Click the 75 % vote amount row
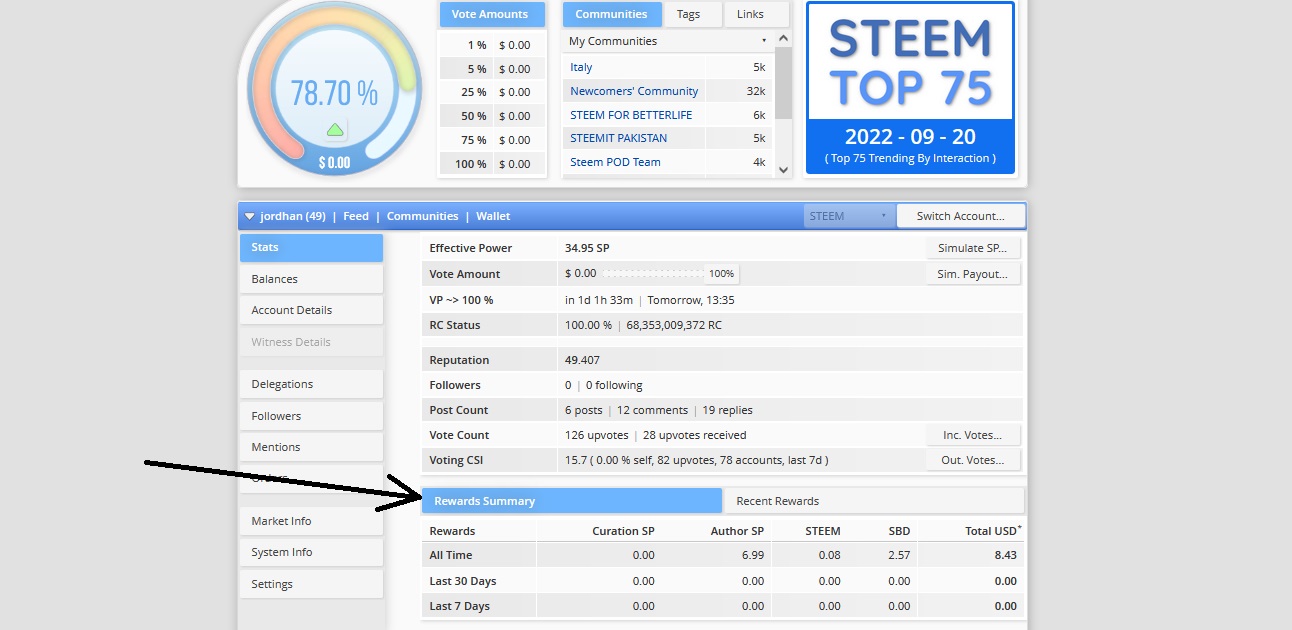The image size is (1292, 630). pyautogui.click(x=492, y=140)
